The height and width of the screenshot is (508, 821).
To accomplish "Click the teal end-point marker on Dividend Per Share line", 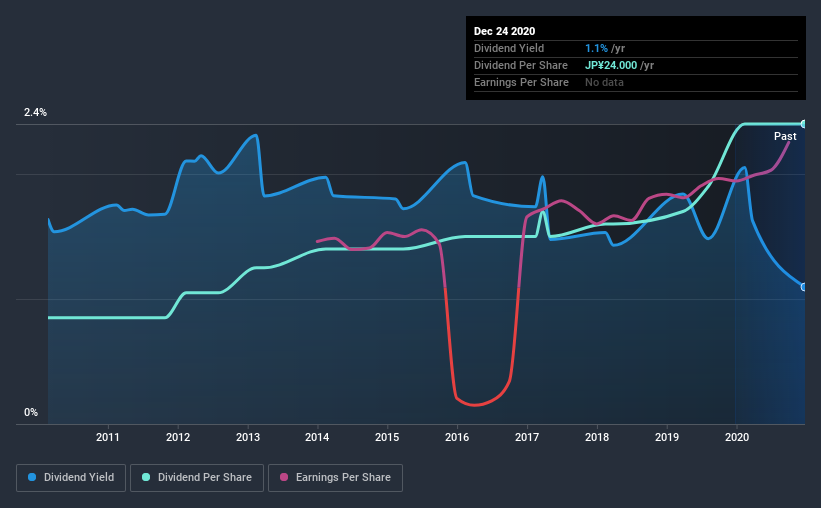I will (x=803, y=124).
